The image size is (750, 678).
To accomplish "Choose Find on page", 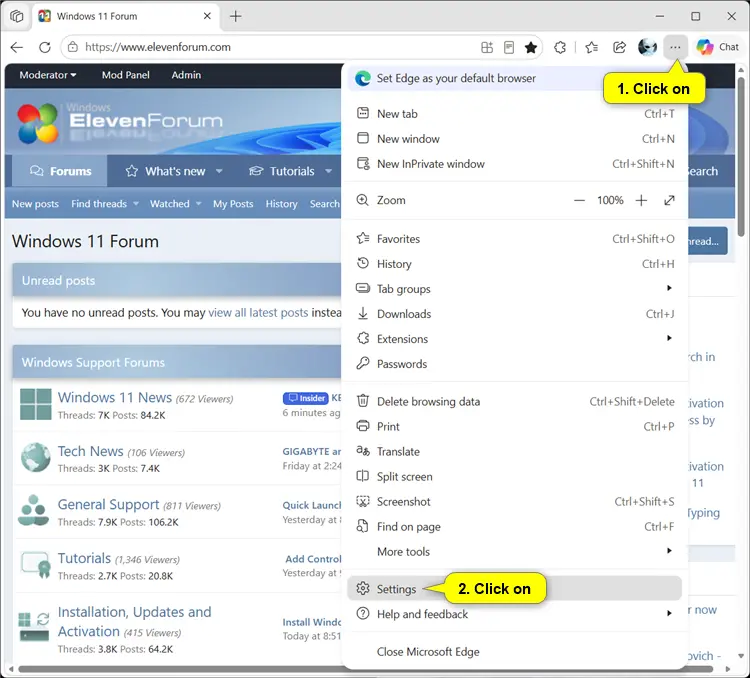I will [516, 527].
